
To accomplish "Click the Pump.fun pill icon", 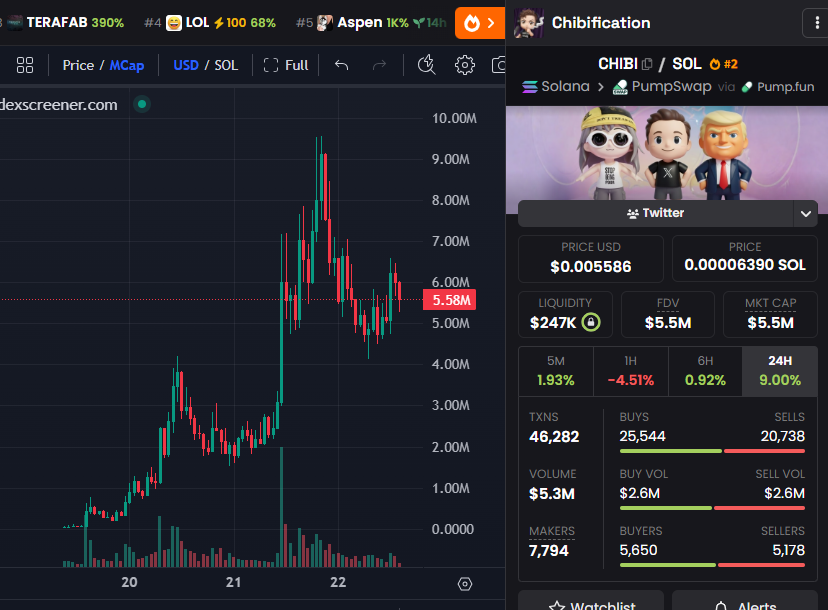I will tap(747, 87).
